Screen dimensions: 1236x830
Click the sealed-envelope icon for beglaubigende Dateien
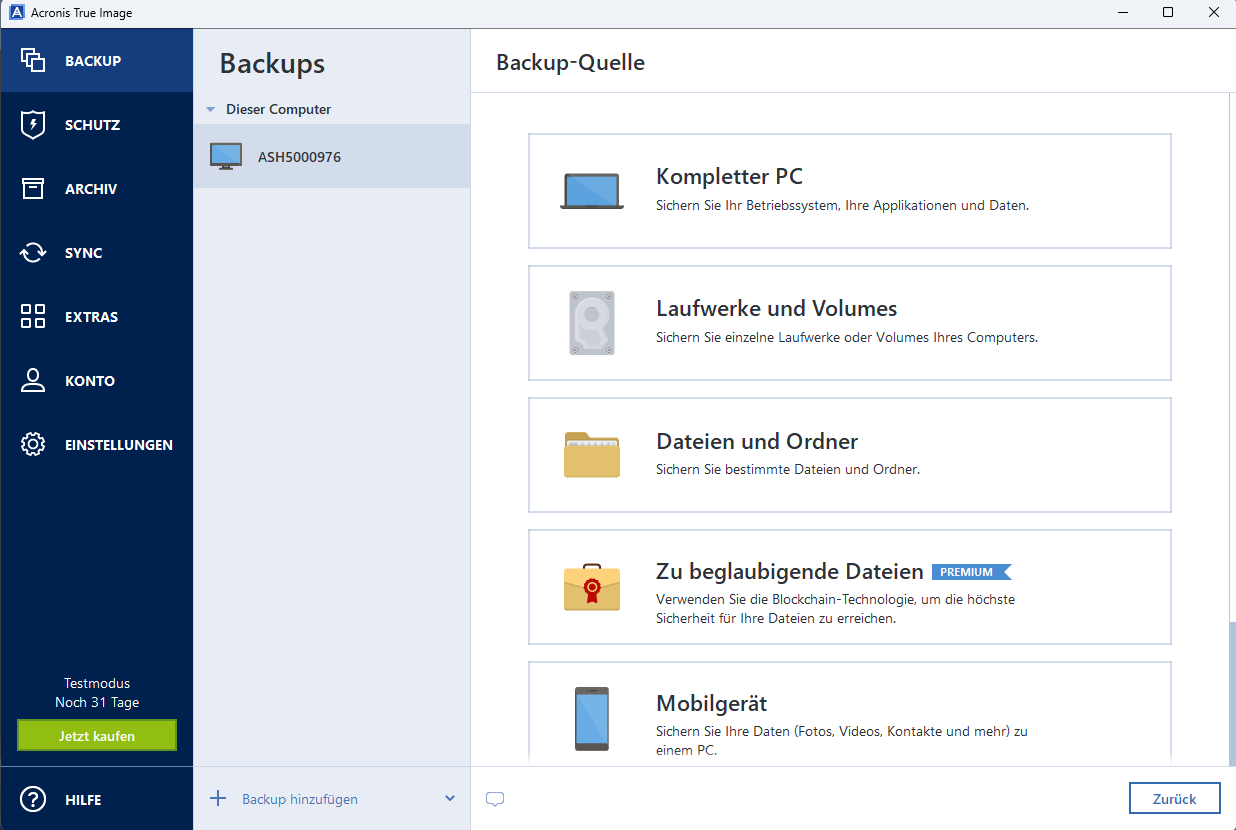591,587
